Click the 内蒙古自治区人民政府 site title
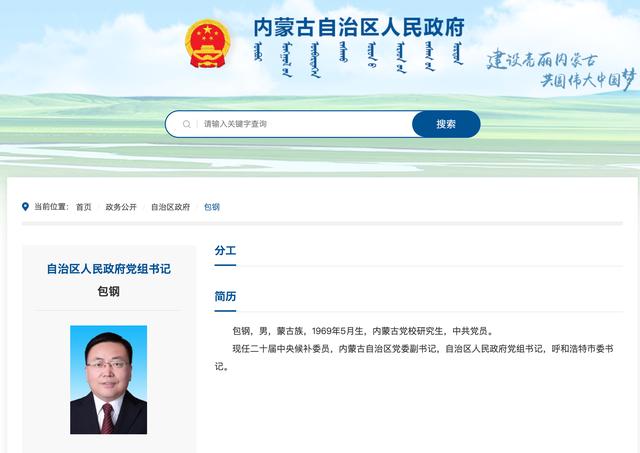 (359, 27)
